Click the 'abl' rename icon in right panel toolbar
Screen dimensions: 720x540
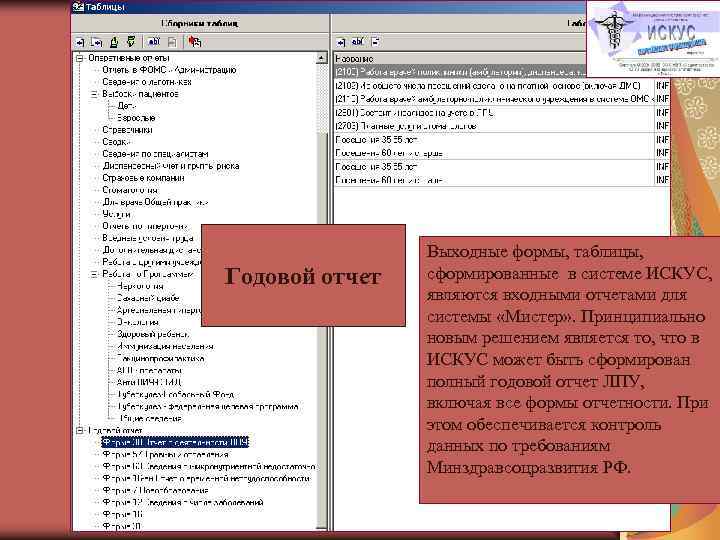click(358, 42)
